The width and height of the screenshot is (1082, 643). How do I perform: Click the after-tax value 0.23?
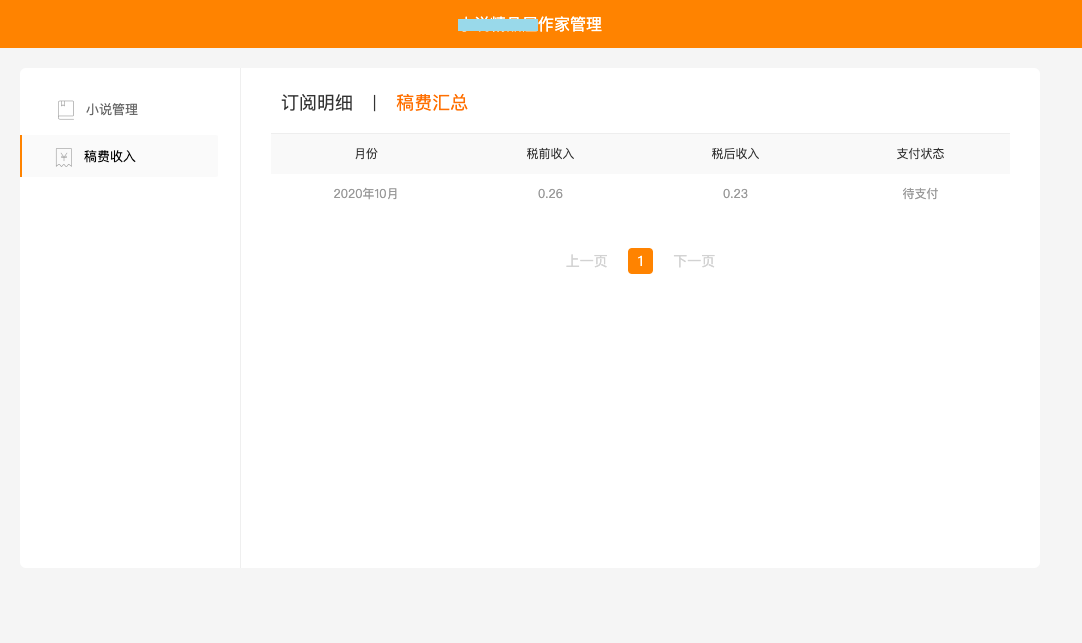pos(735,194)
